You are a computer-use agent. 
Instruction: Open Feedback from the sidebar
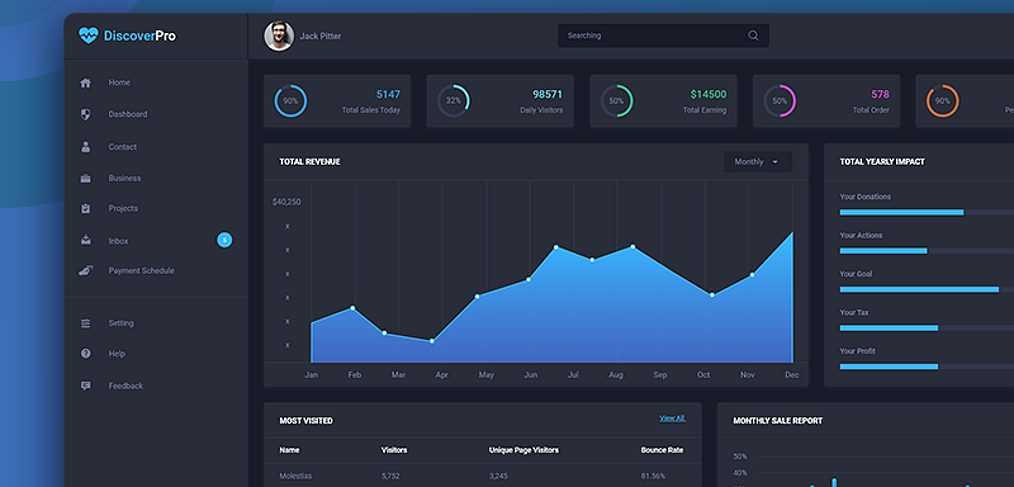pyautogui.click(x=125, y=386)
